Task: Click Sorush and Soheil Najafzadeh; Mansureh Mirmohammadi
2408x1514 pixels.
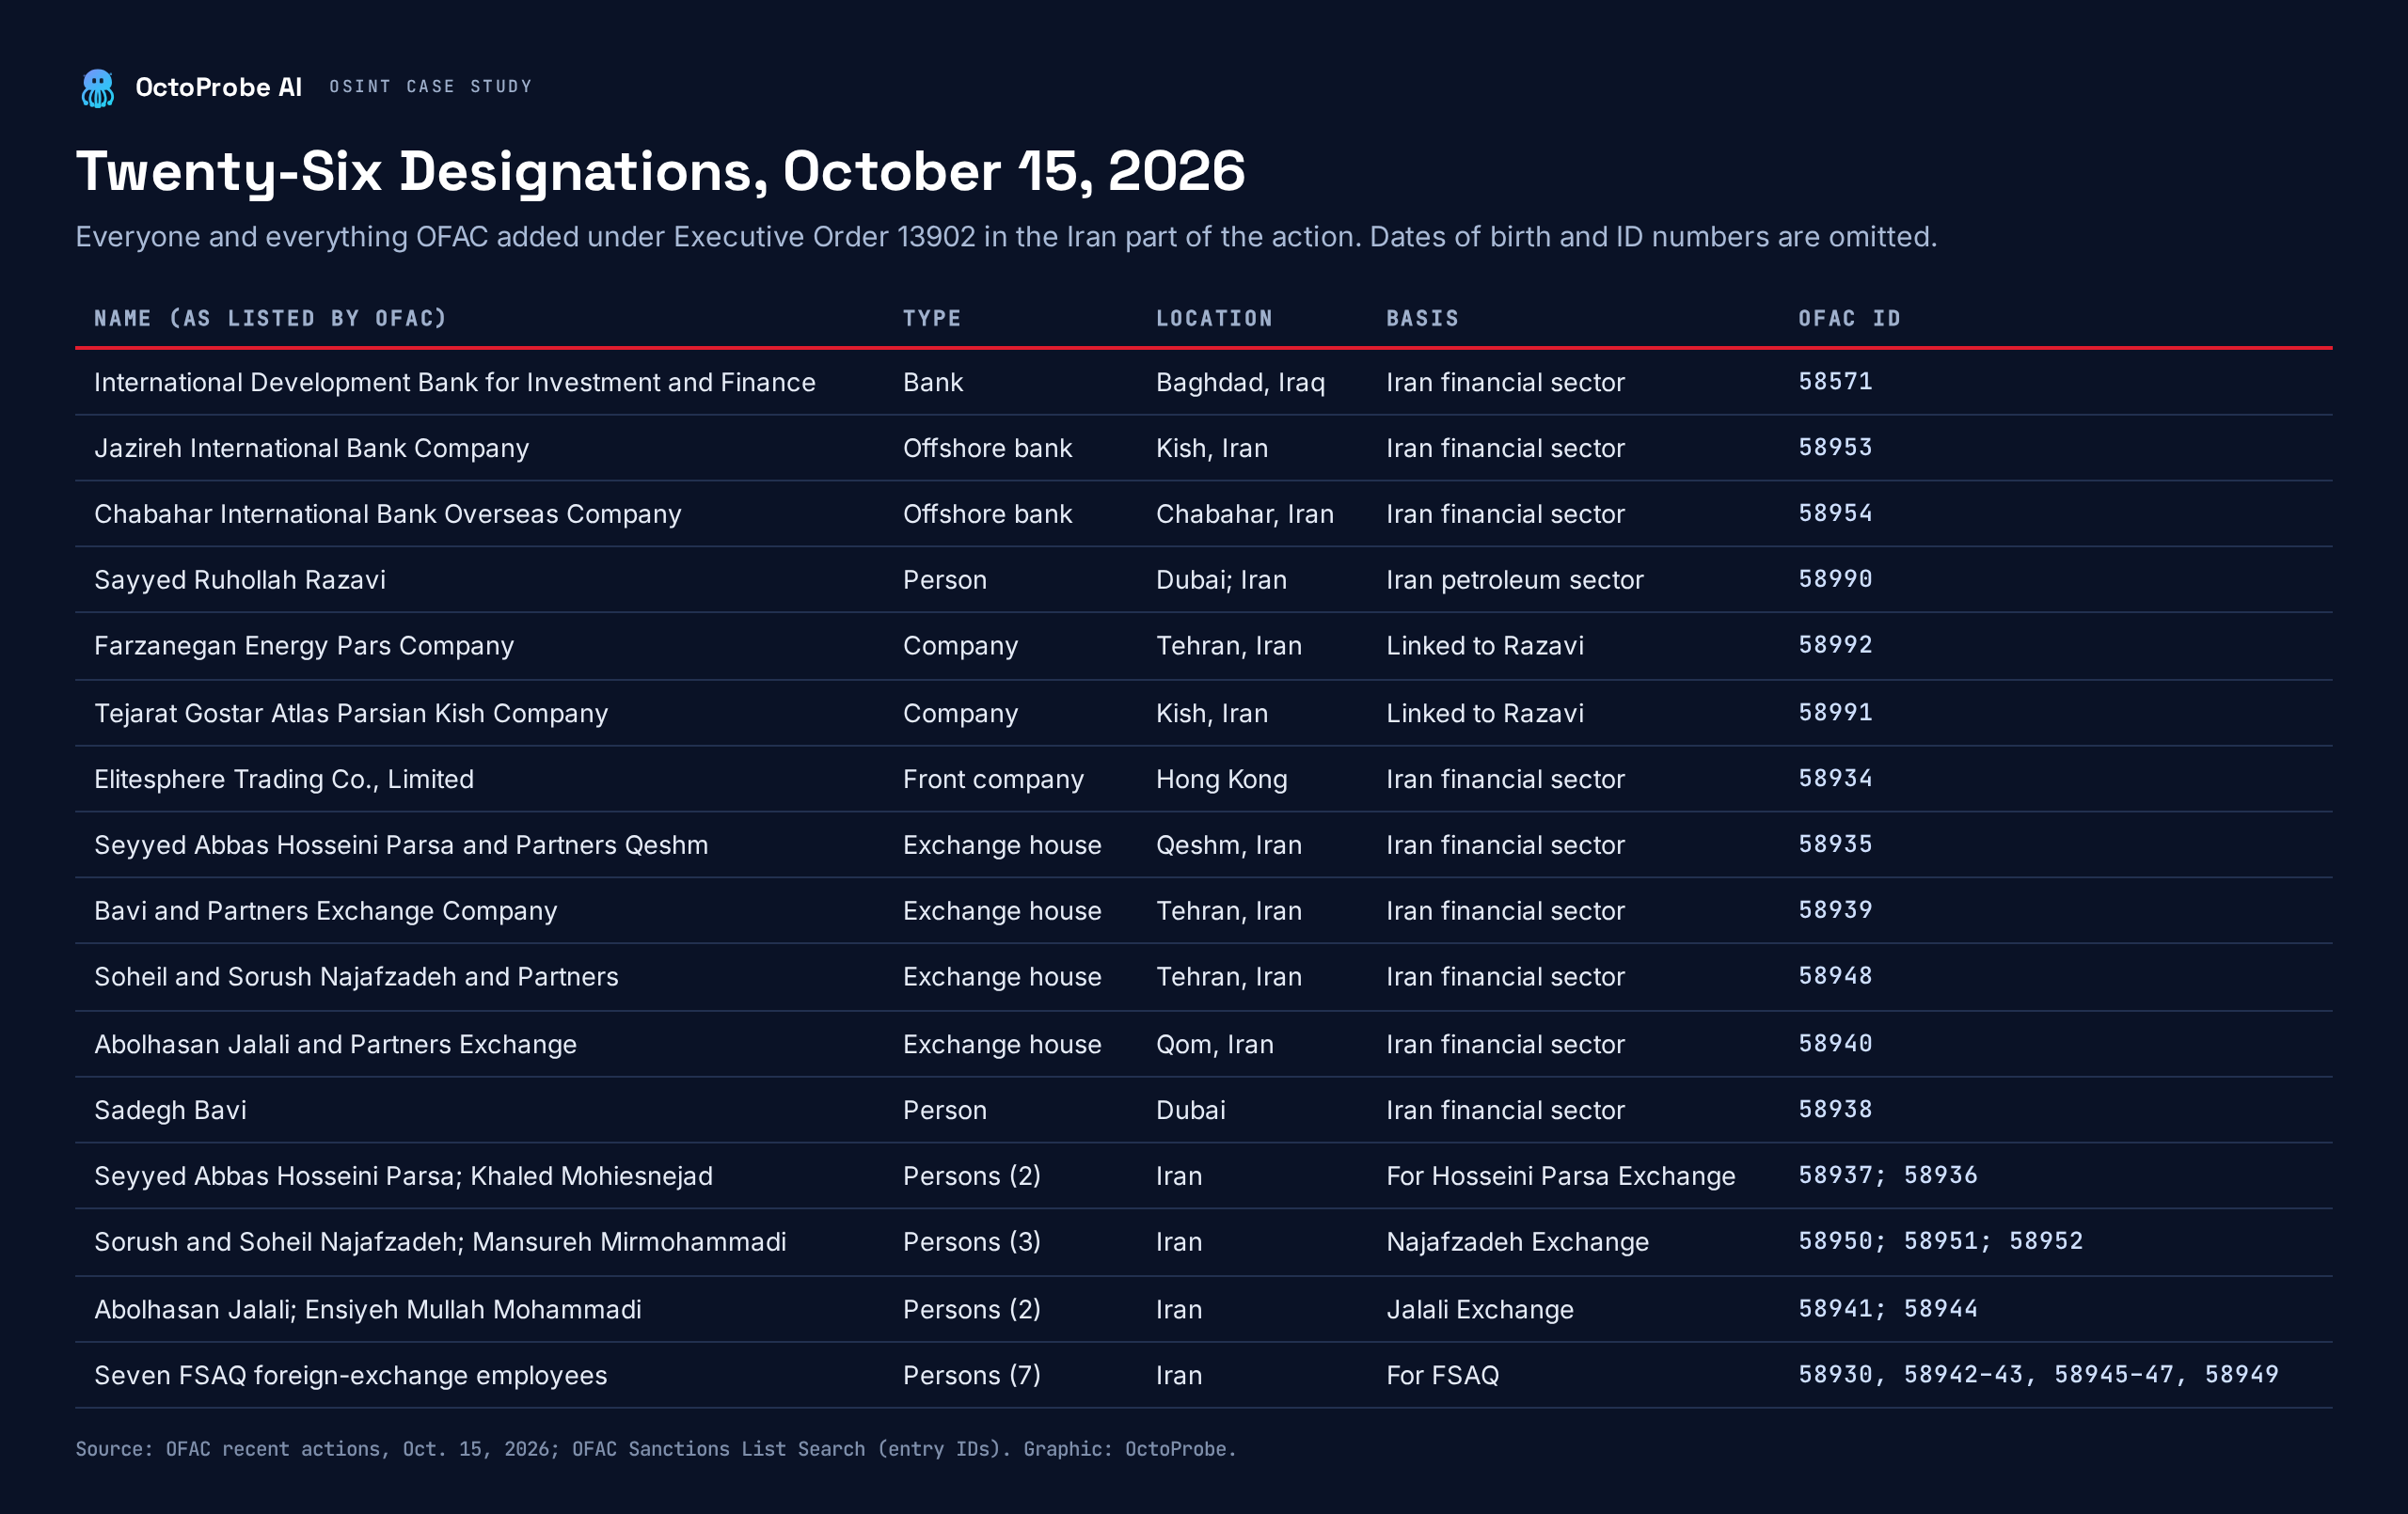Action: pos(440,1242)
